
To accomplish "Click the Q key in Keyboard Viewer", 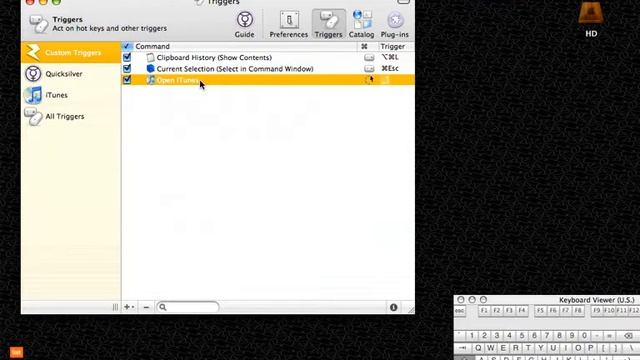I will 478,348.
